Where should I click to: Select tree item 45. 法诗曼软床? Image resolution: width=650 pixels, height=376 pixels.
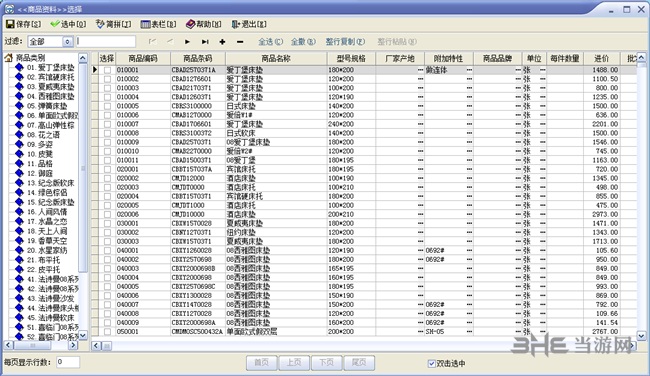[x=51, y=318]
